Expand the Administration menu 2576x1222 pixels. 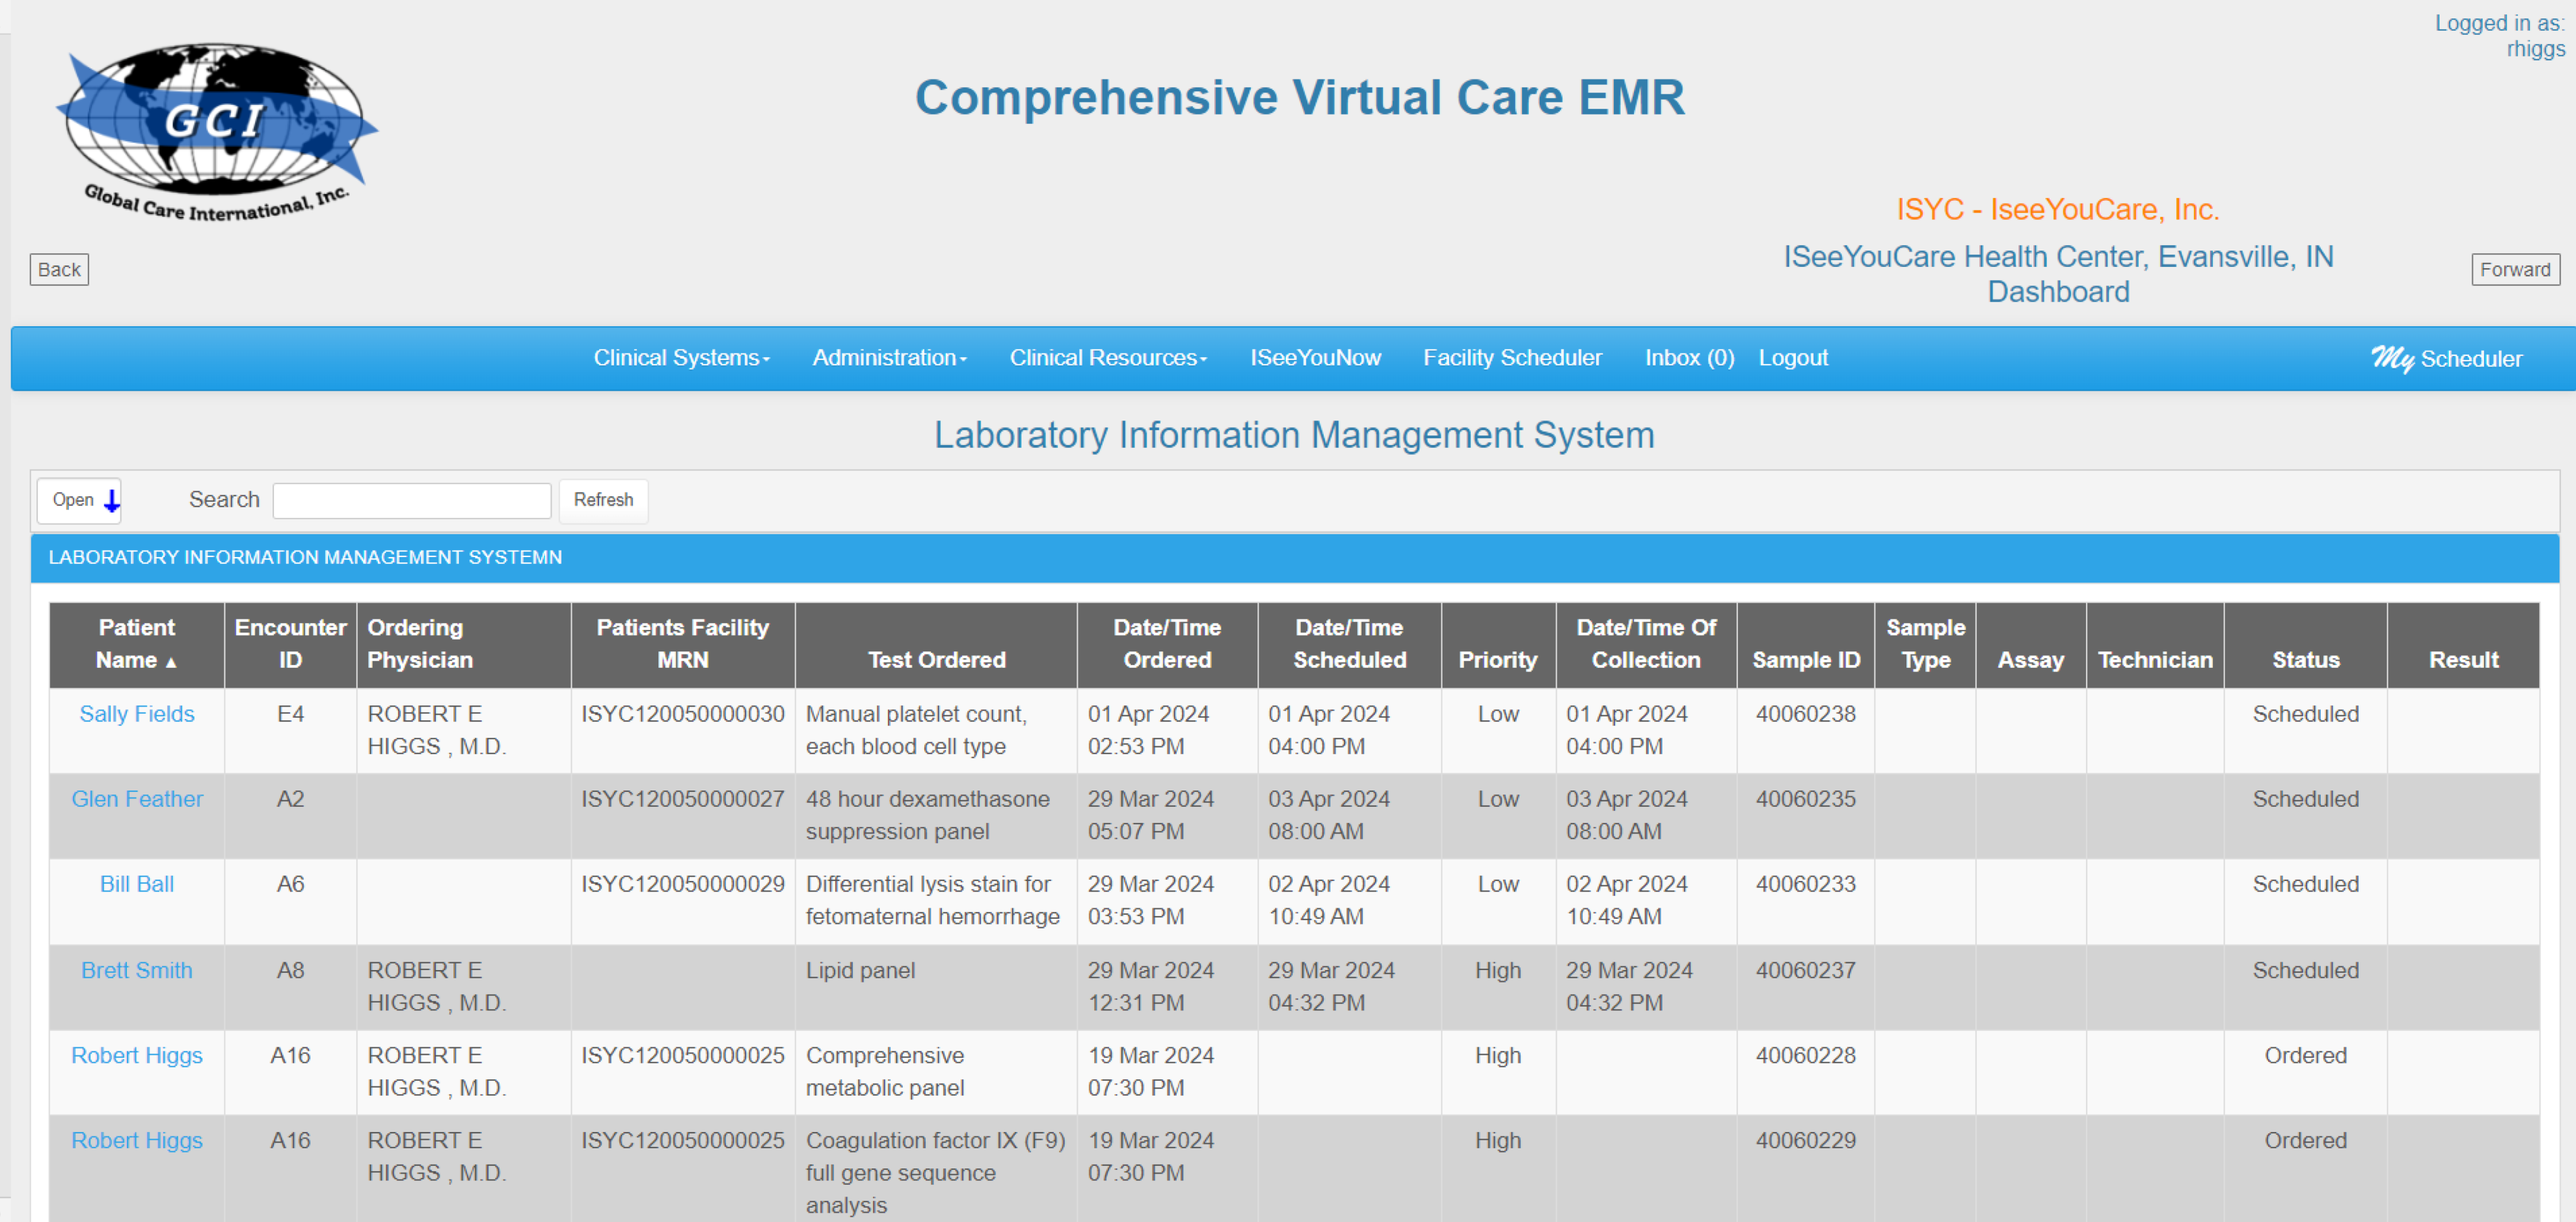(x=889, y=357)
